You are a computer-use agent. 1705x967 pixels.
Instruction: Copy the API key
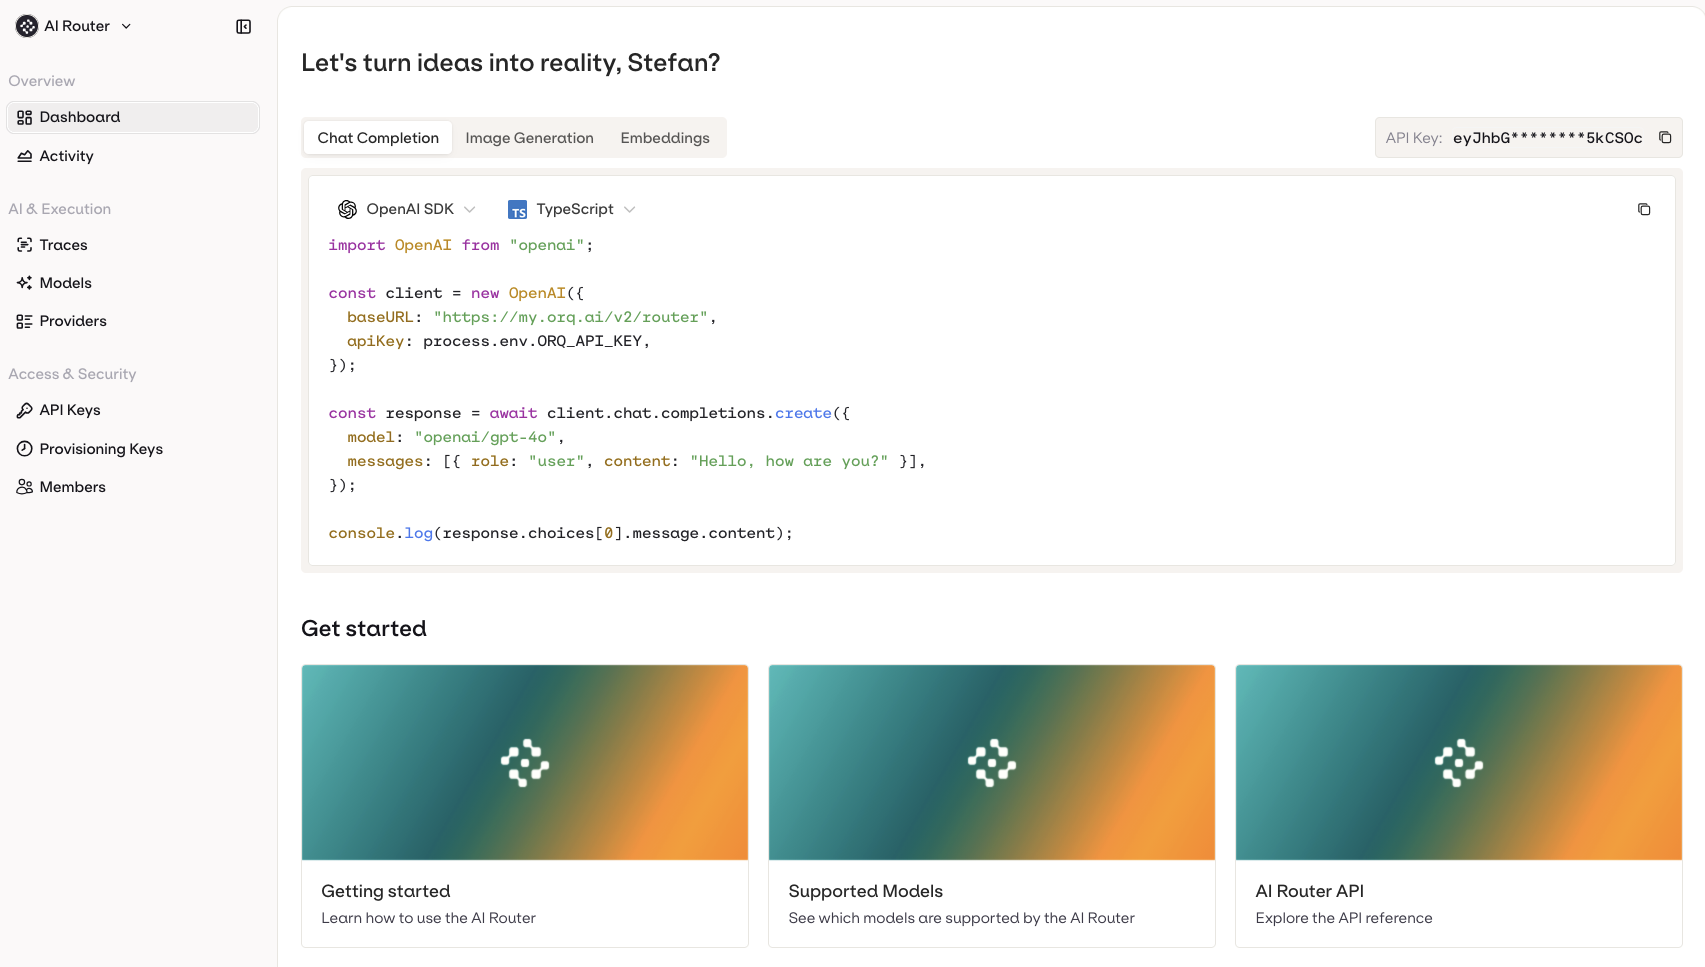click(1665, 138)
